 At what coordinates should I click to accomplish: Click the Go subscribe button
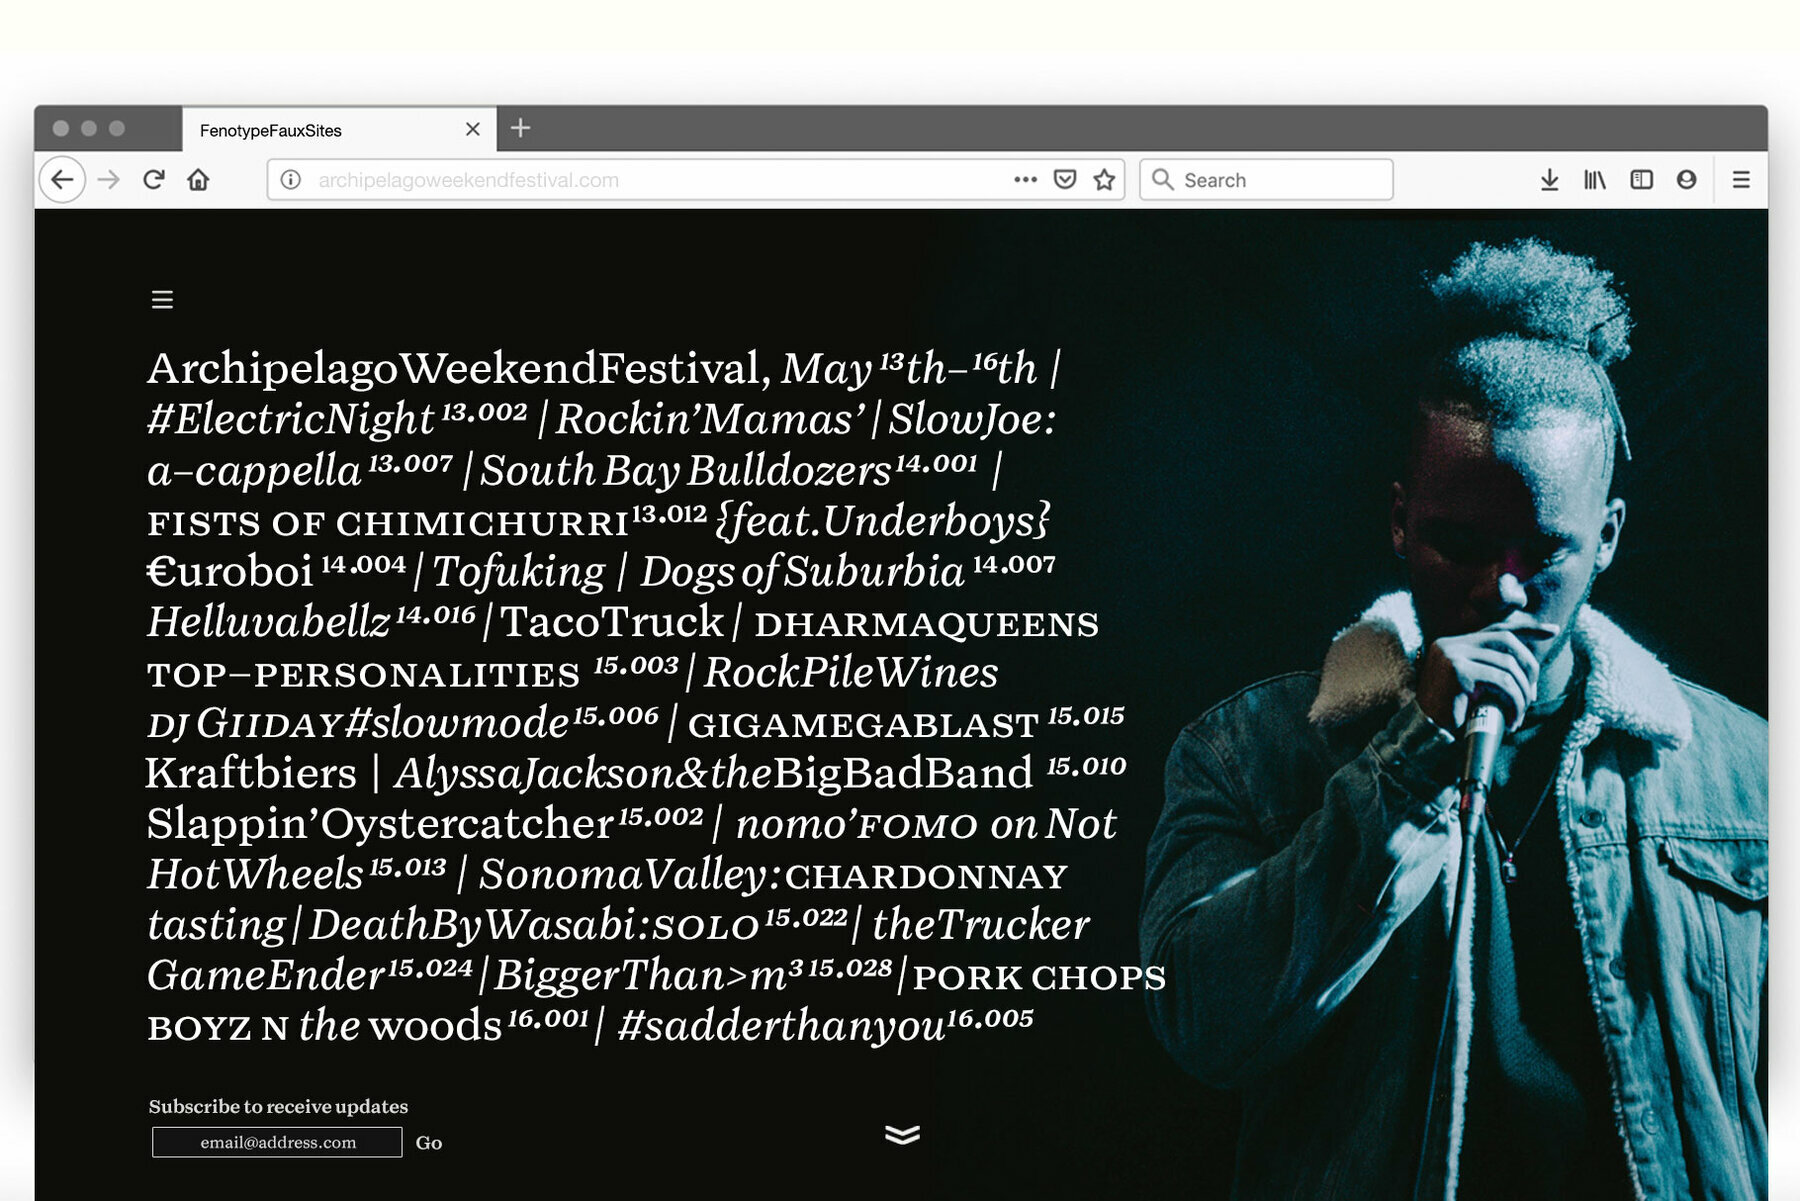coord(429,1143)
